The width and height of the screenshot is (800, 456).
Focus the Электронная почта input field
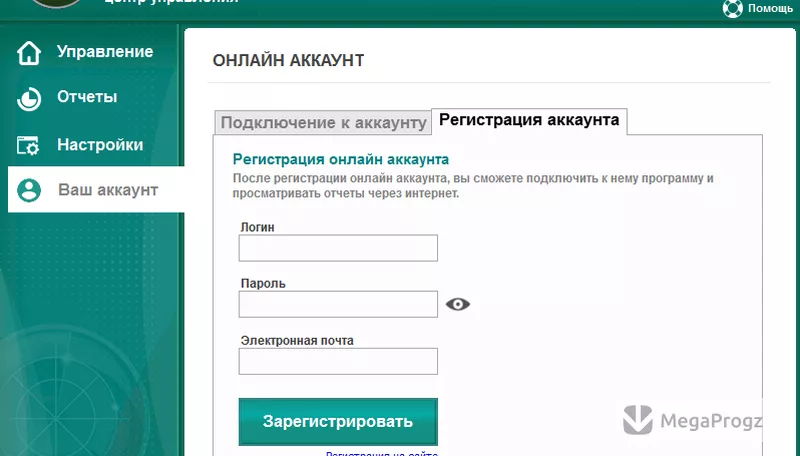click(338, 361)
